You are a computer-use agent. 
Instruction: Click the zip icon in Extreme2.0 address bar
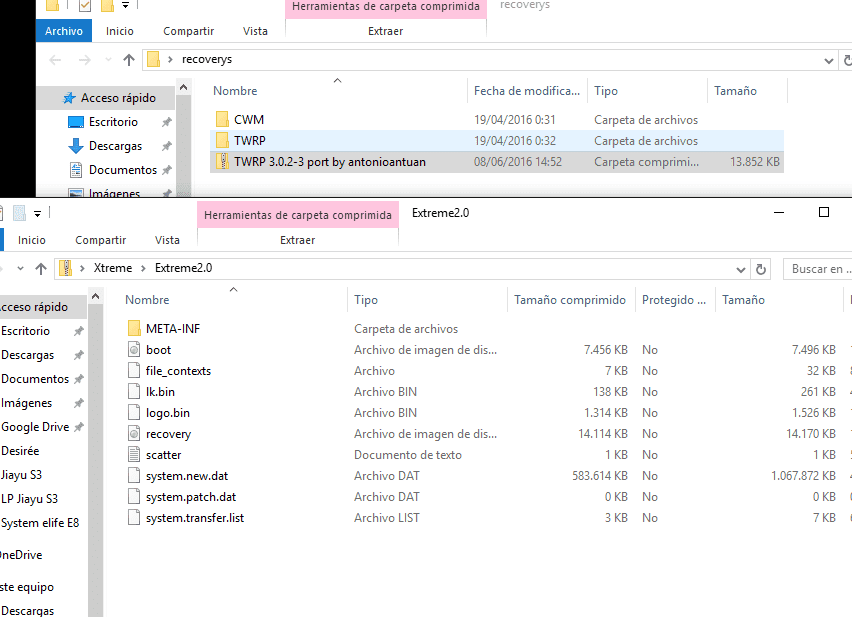point(66,268)
